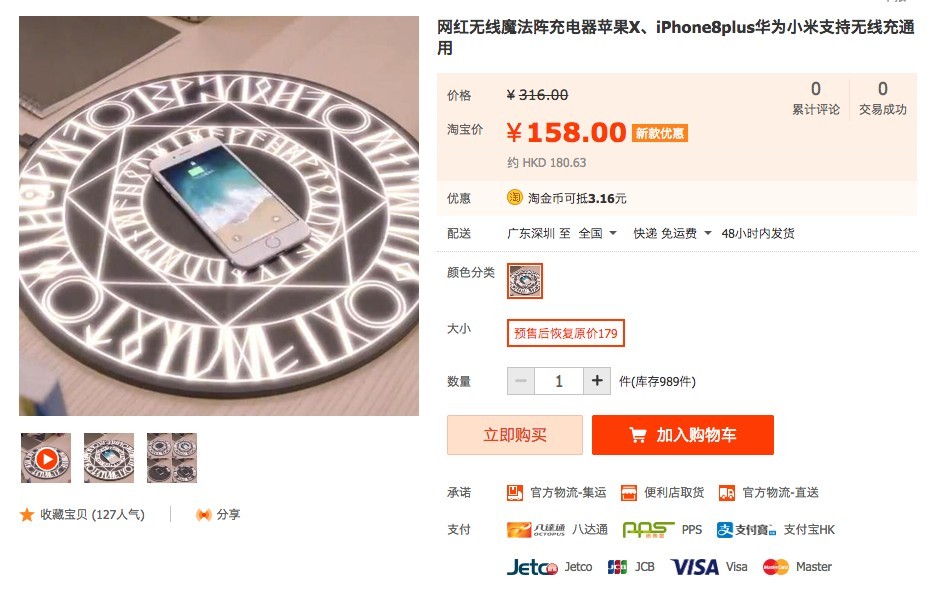Click the VISA payment logo
The width and height of the screenshot is (935, 605).
pyautogui.click(x=695, y=566)
